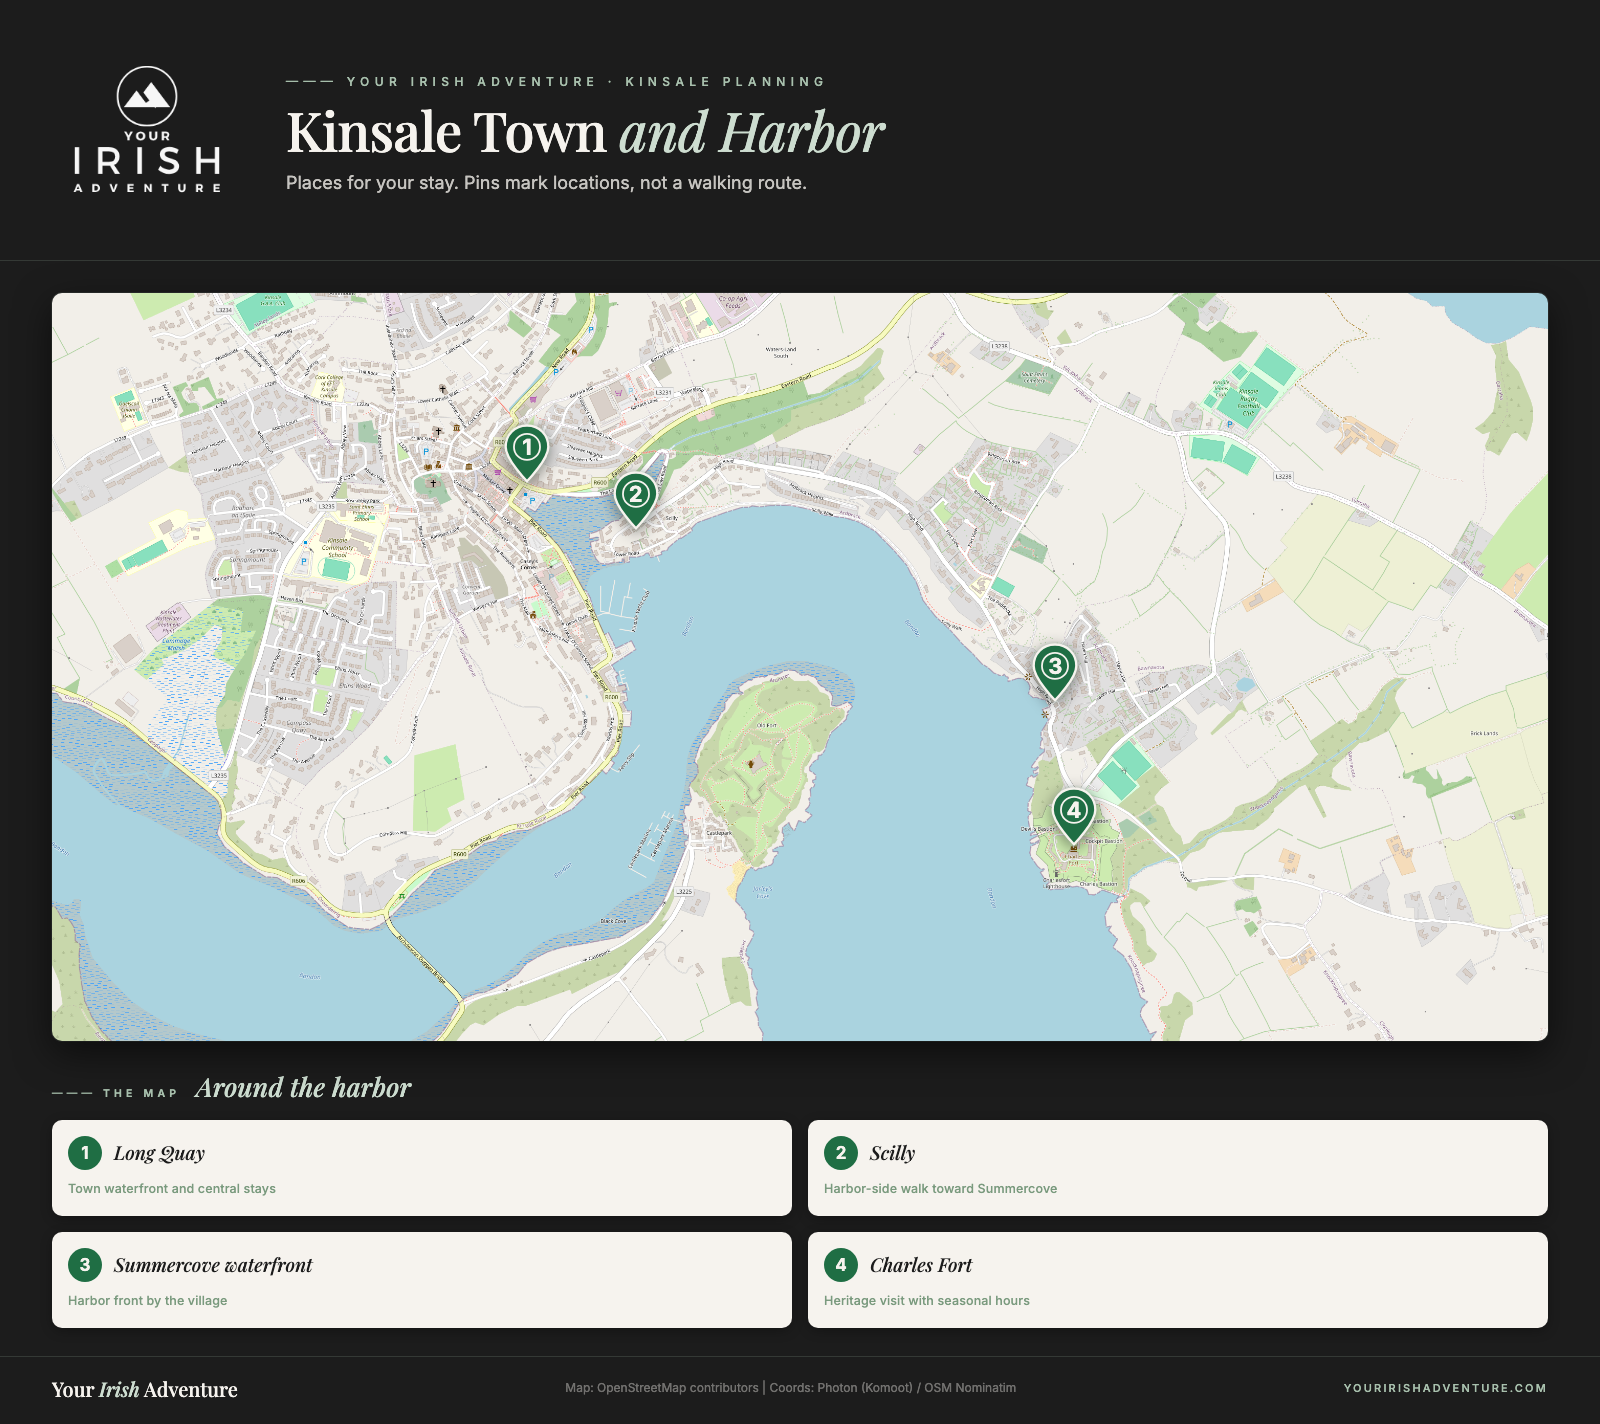
Task: Click 'Town waterfront and central stays' text
Action: click(172, 1189)
